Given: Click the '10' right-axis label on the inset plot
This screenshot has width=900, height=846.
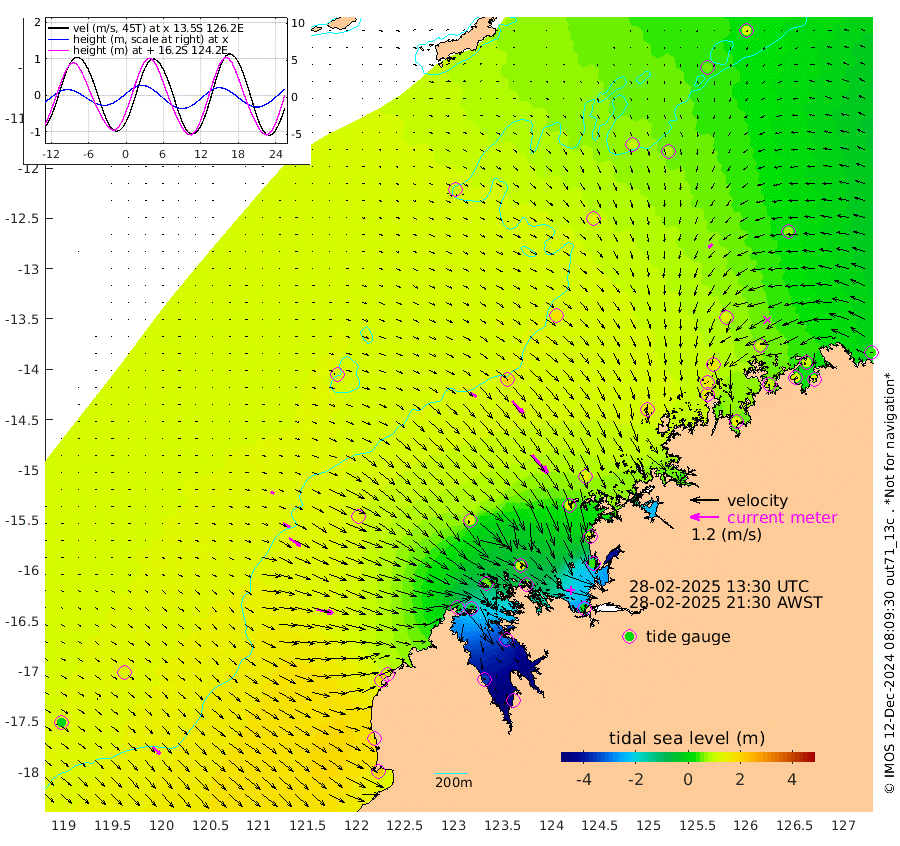Looking at the screenshot, I should [x=298, y=24].
